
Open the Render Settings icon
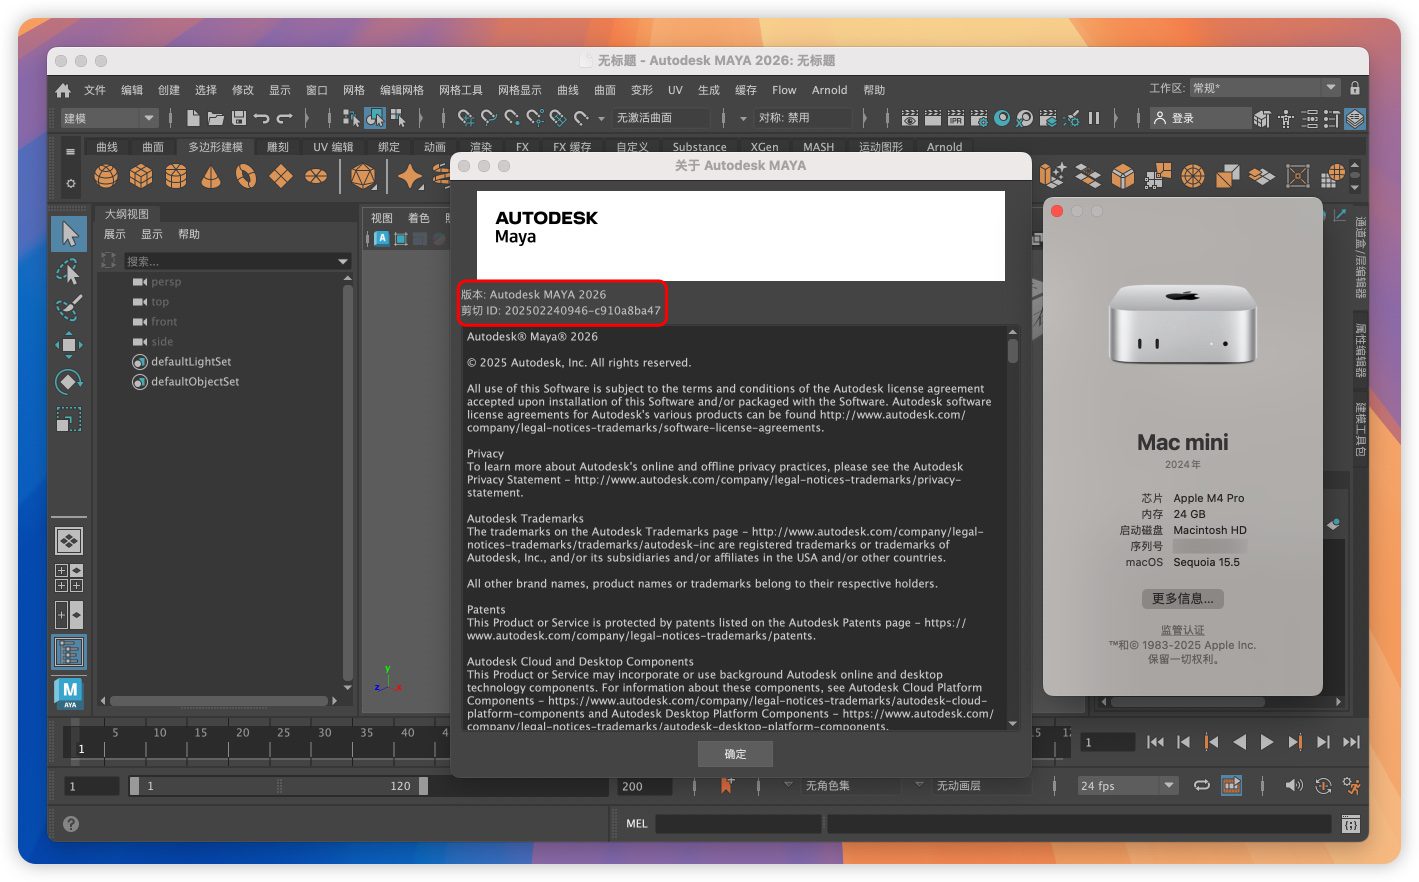[x=979, y=118]
